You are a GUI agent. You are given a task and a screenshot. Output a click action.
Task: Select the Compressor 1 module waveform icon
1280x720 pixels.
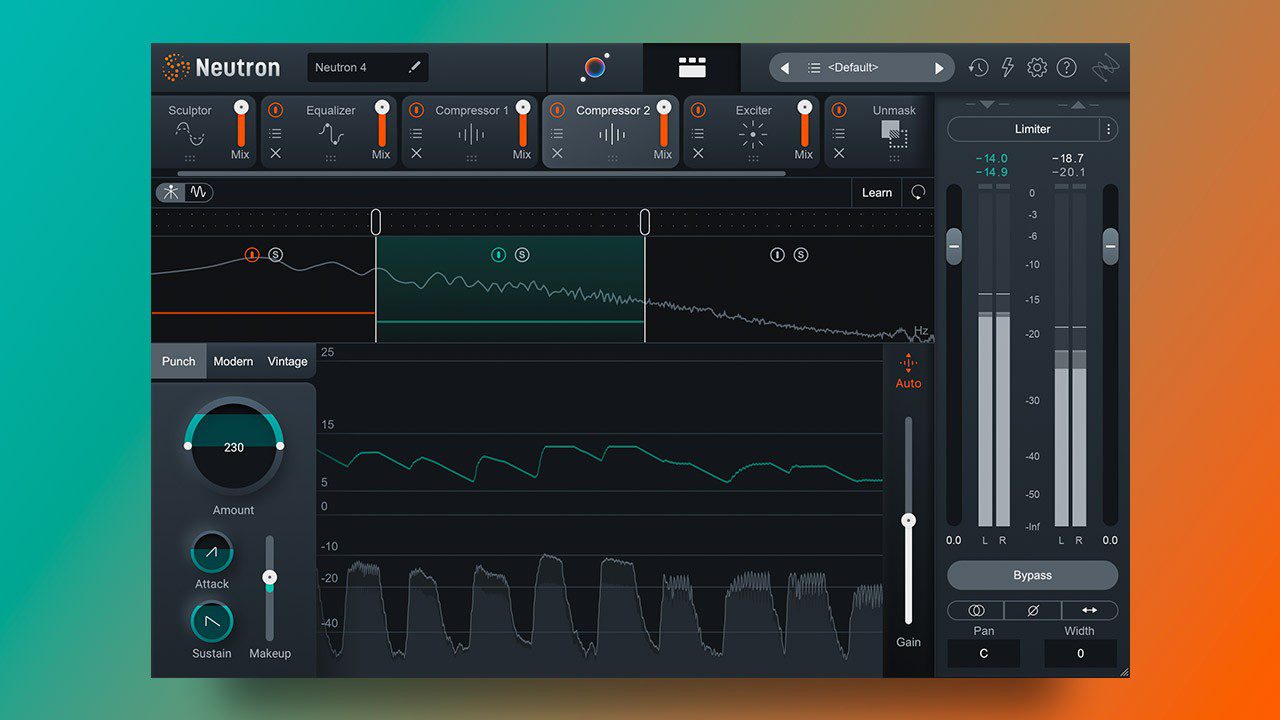coord(471,134)
